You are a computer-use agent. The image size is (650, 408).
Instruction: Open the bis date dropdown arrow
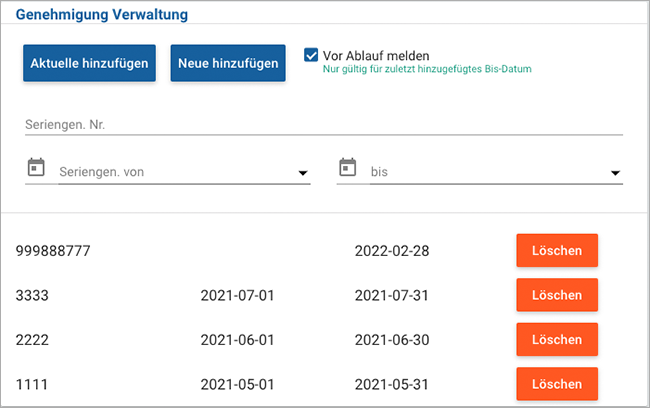[x=615, y=173]
